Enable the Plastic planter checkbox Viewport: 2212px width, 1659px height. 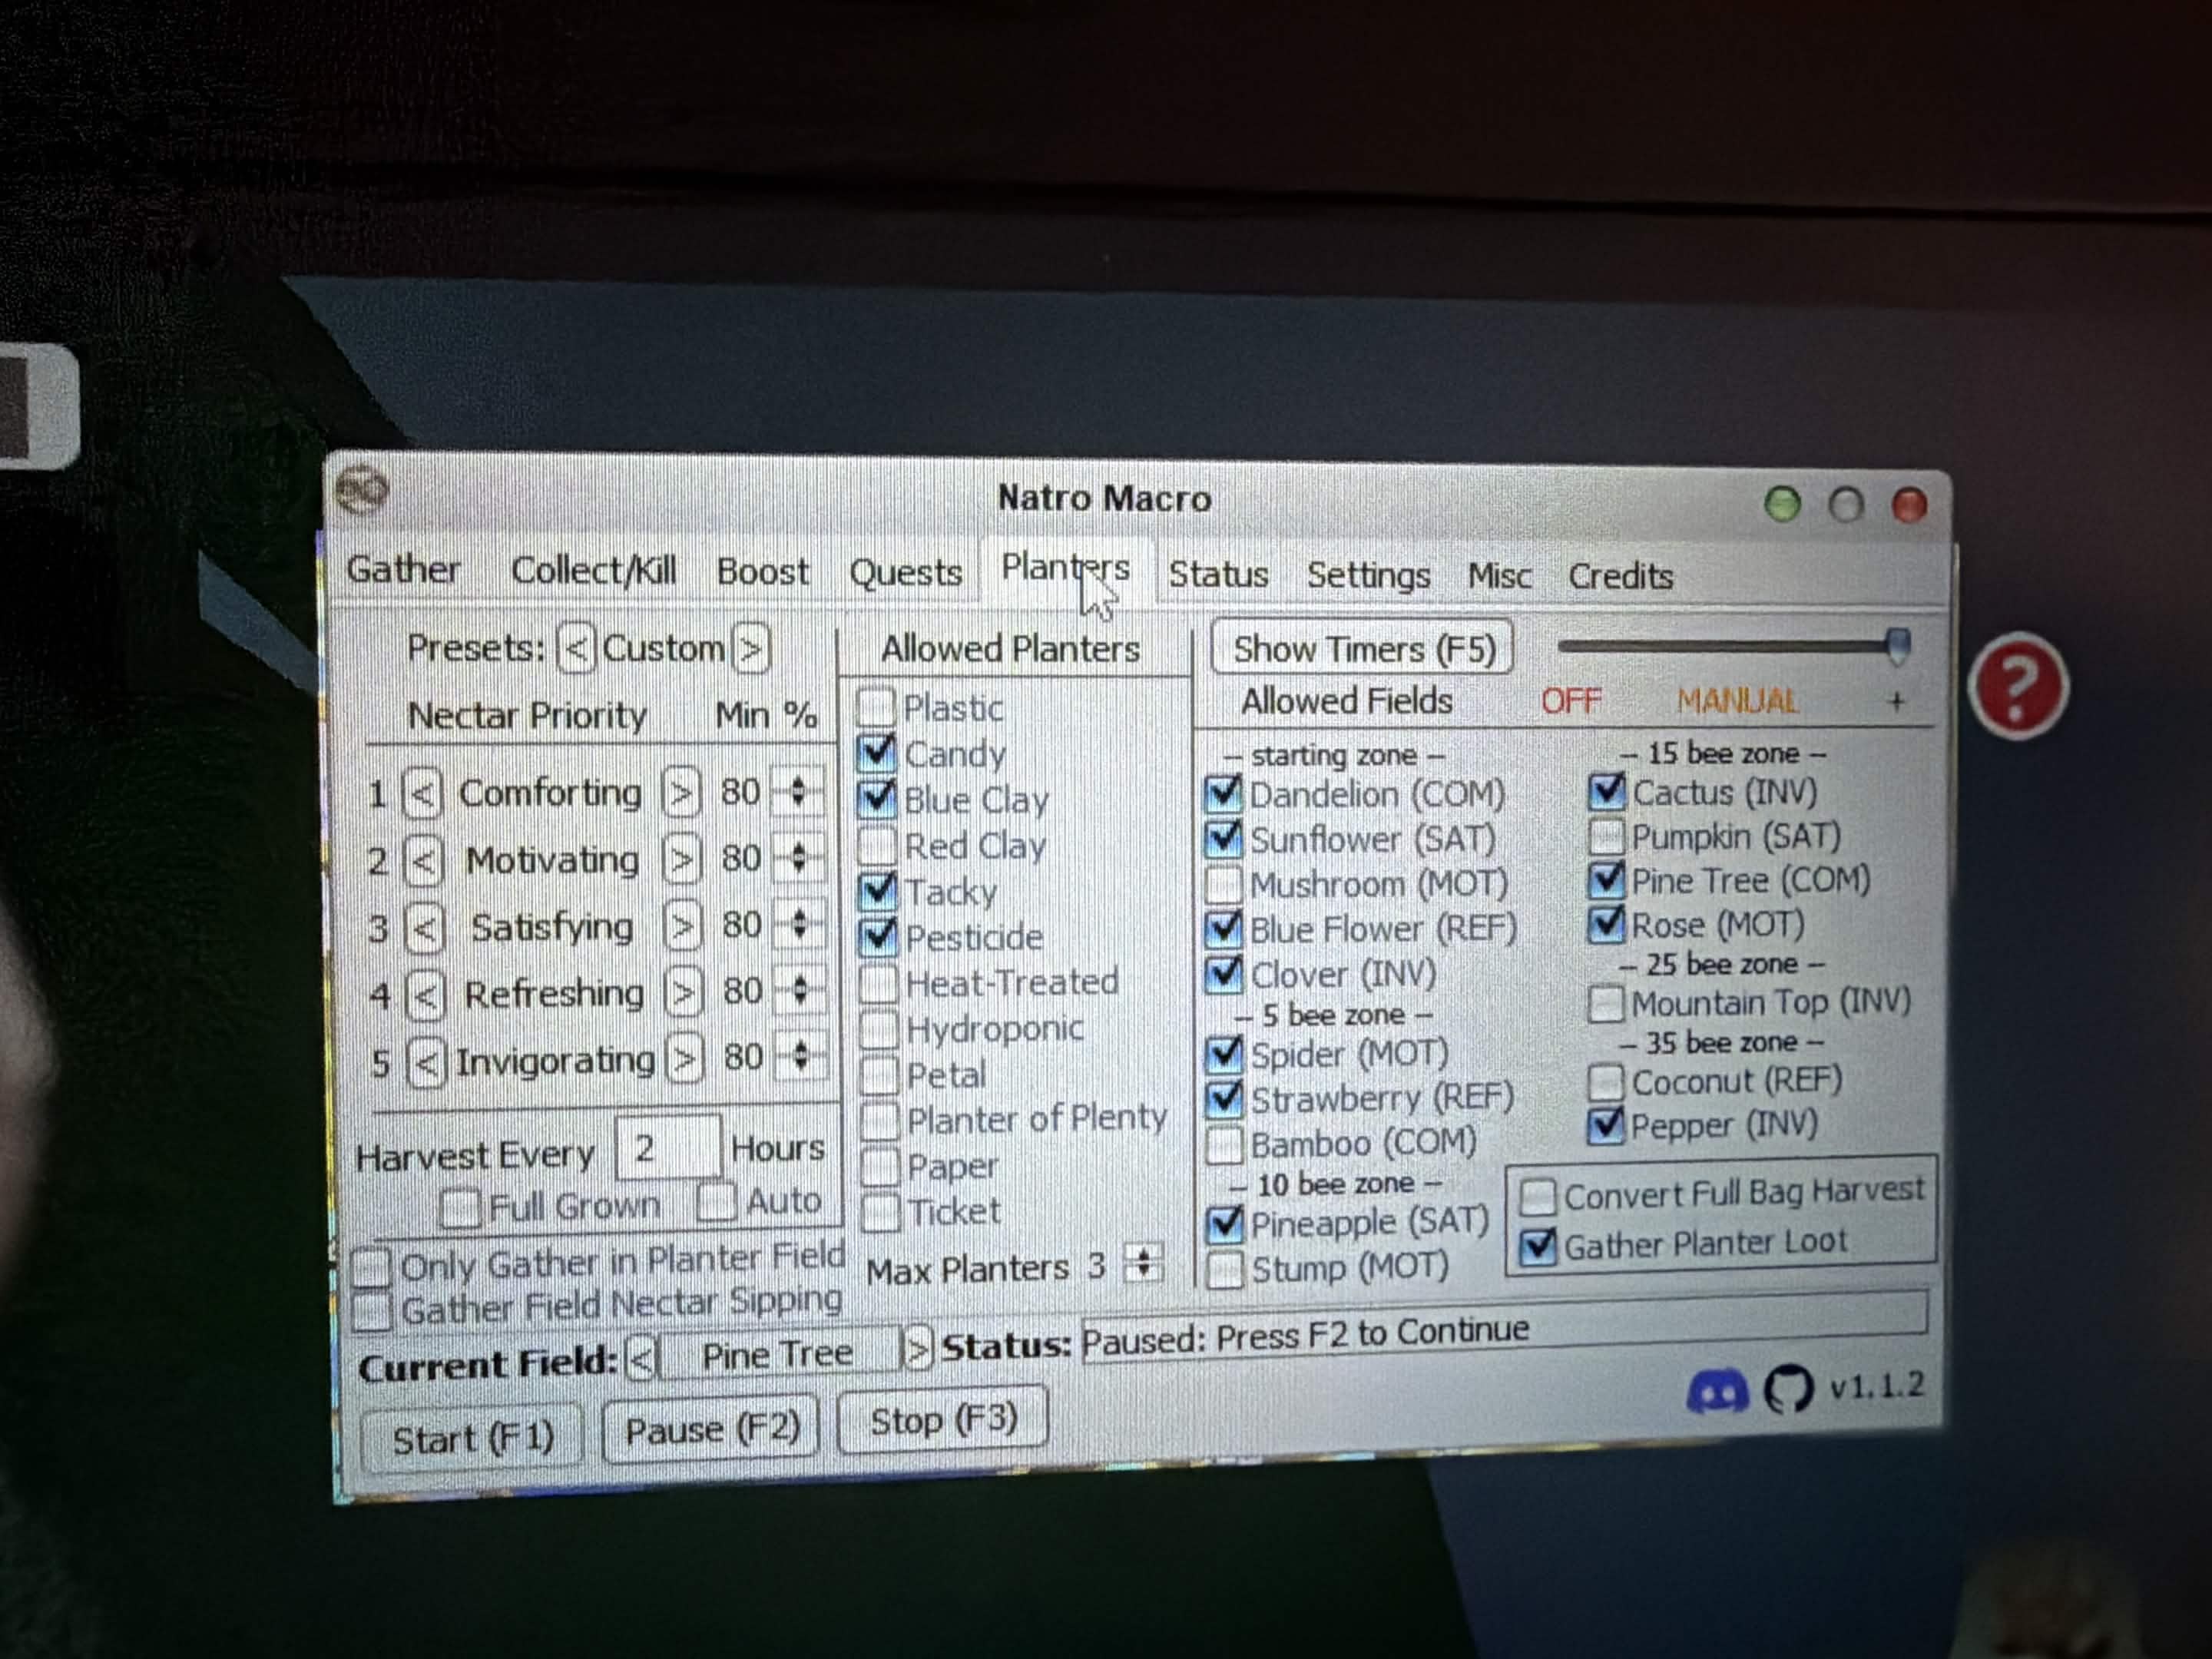click(876, 707)
